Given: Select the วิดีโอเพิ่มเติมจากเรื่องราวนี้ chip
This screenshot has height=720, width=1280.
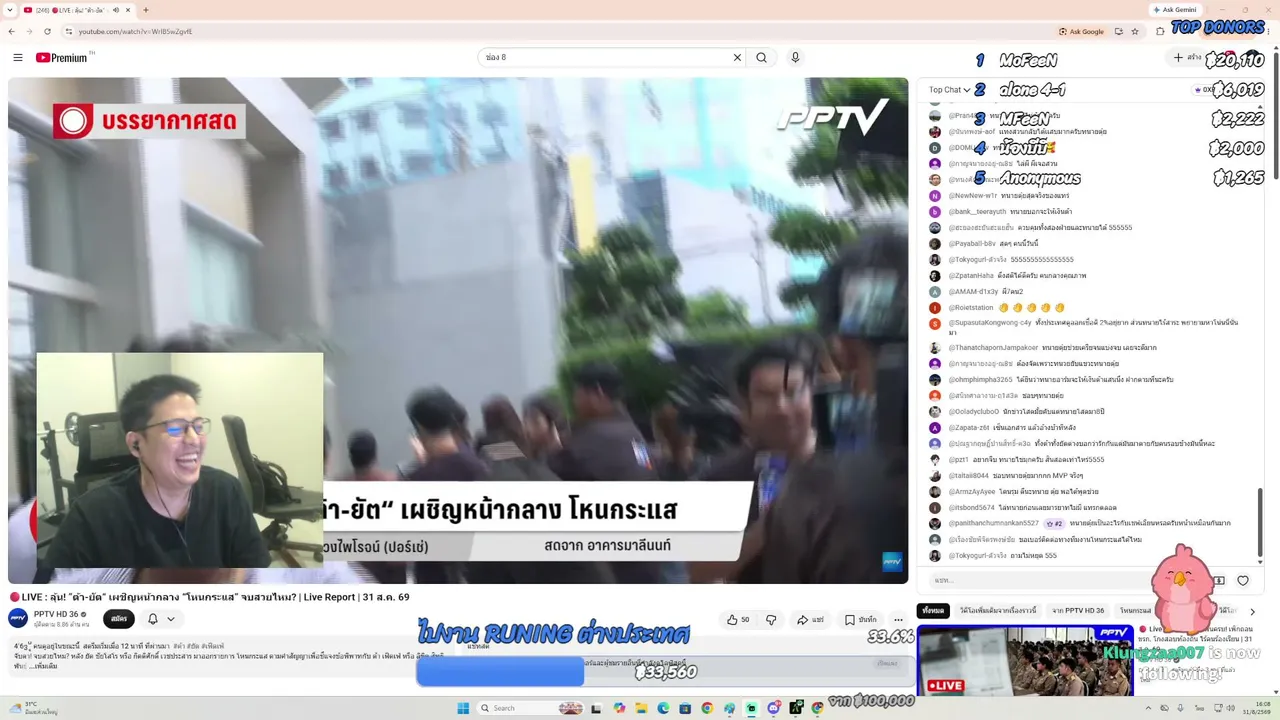Looking at the screenshot, I should (997, 611).
